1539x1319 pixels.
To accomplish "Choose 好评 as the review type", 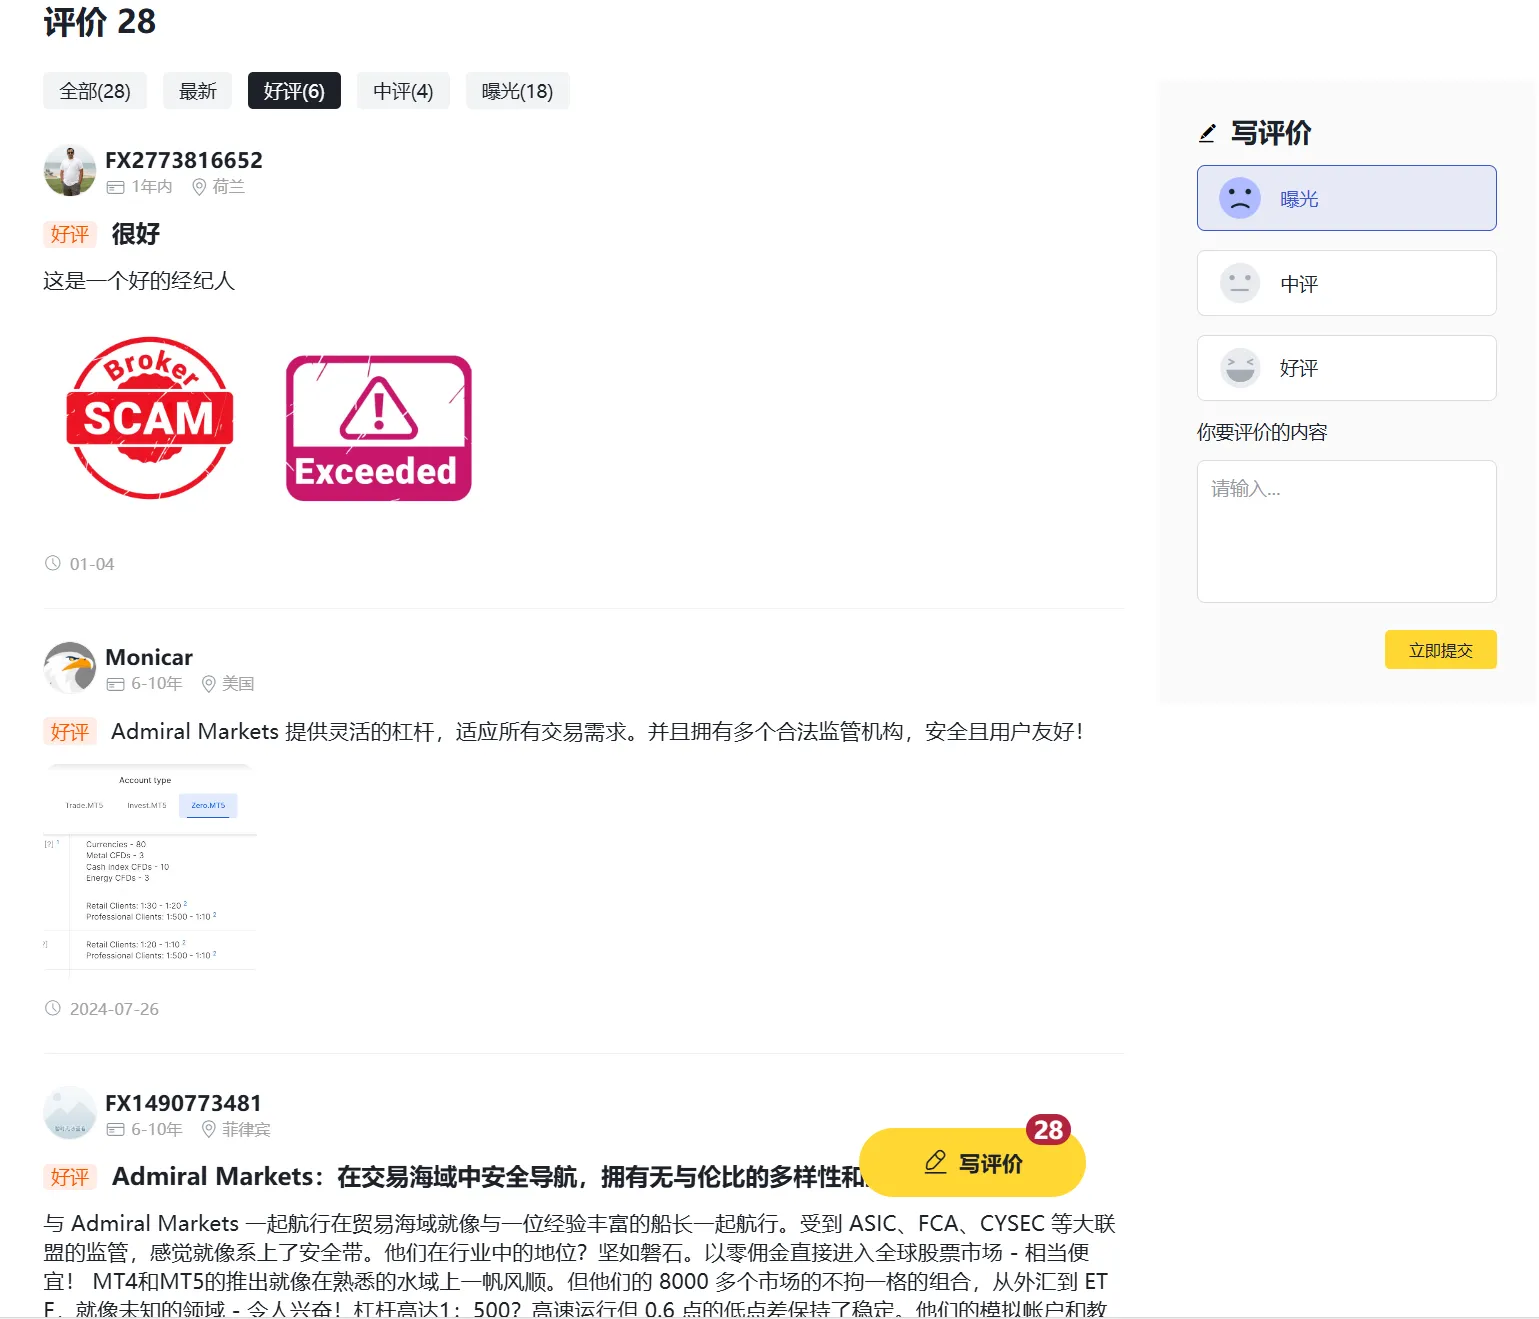I will click(1346, 368).
